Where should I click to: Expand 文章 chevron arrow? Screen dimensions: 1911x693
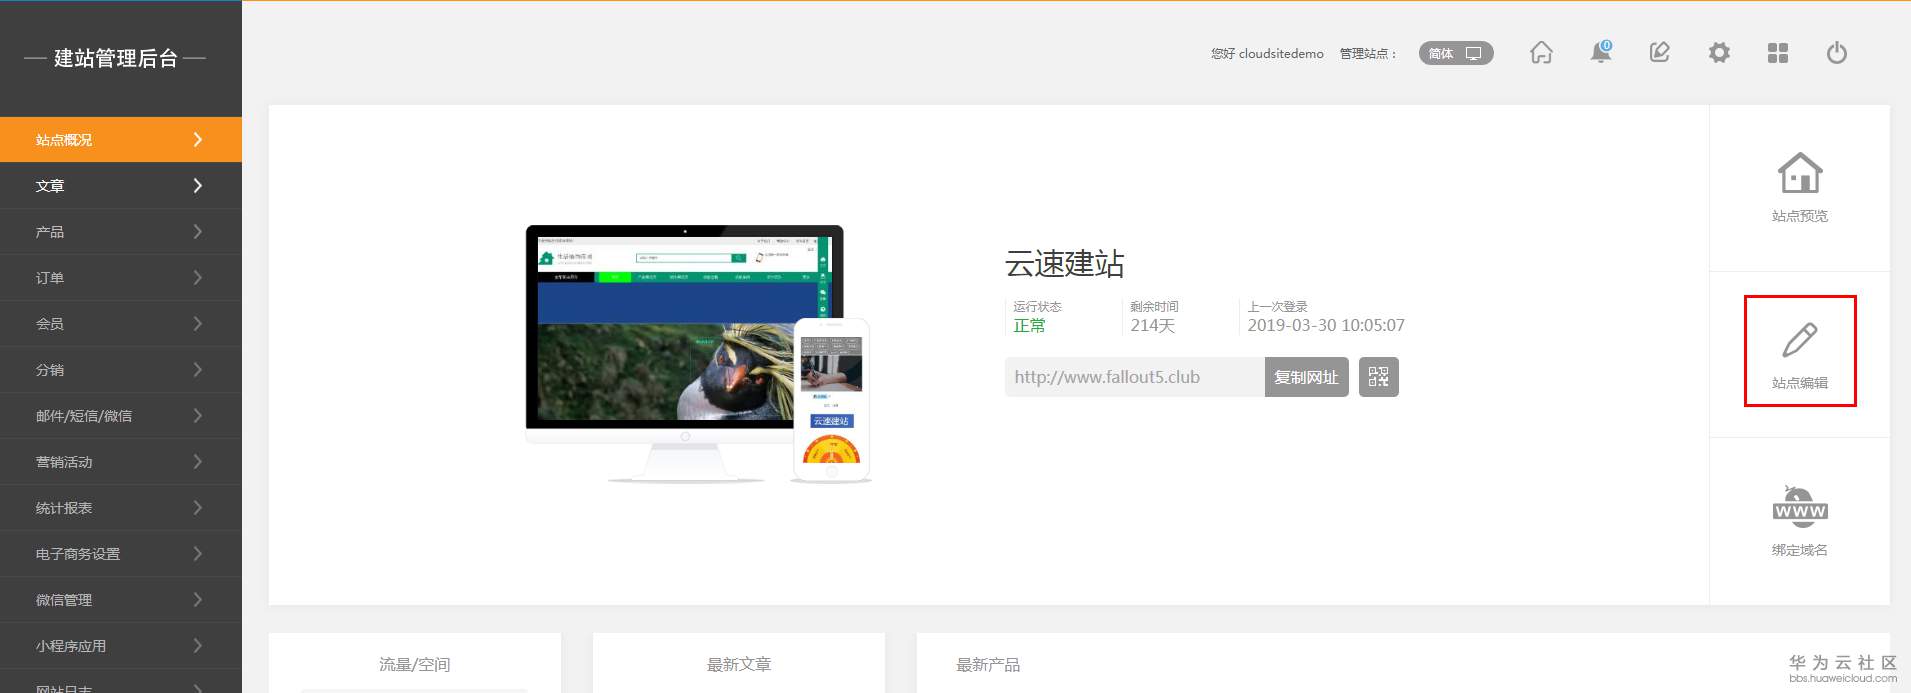(x=197, y=185)
